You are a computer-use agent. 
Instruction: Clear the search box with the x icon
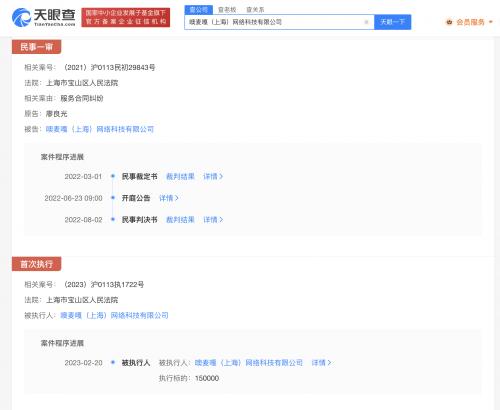(366, 22)
